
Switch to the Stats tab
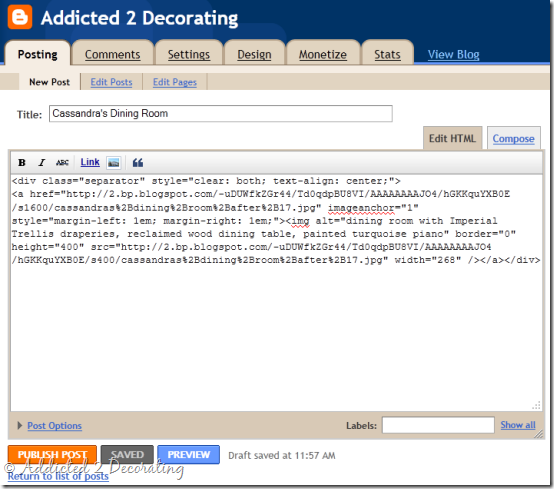pos(387,54)
